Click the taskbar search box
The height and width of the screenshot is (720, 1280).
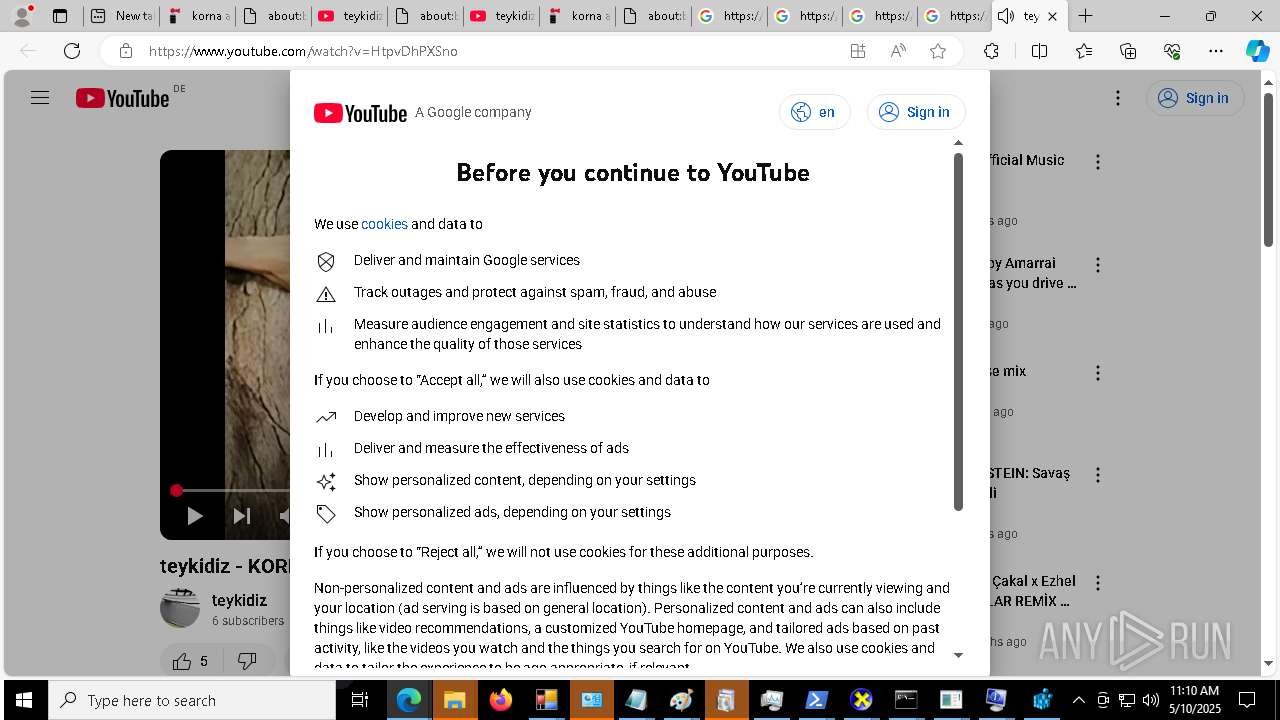191,700
